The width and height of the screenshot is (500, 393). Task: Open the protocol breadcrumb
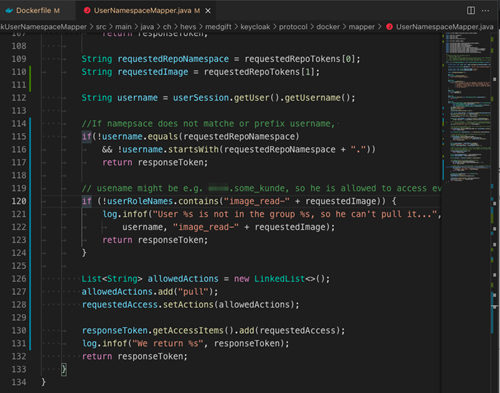coord(293,27)
